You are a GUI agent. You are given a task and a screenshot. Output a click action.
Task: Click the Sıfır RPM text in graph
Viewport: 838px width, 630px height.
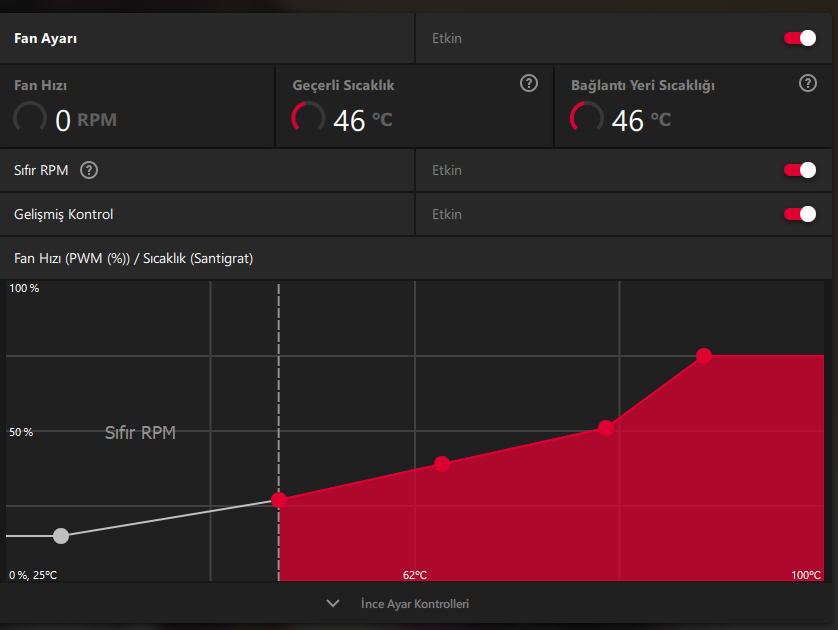coord(140,433)
